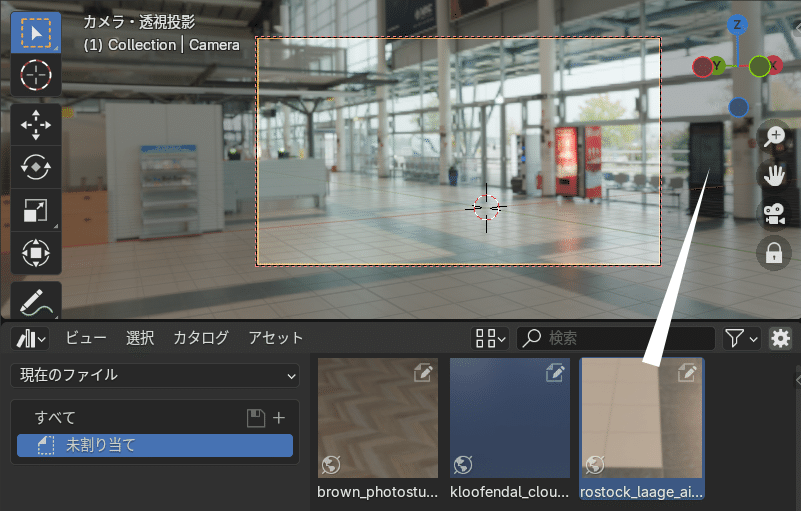
Task: Open the 現在のファイル library dropdown
Action: (155, 376)
